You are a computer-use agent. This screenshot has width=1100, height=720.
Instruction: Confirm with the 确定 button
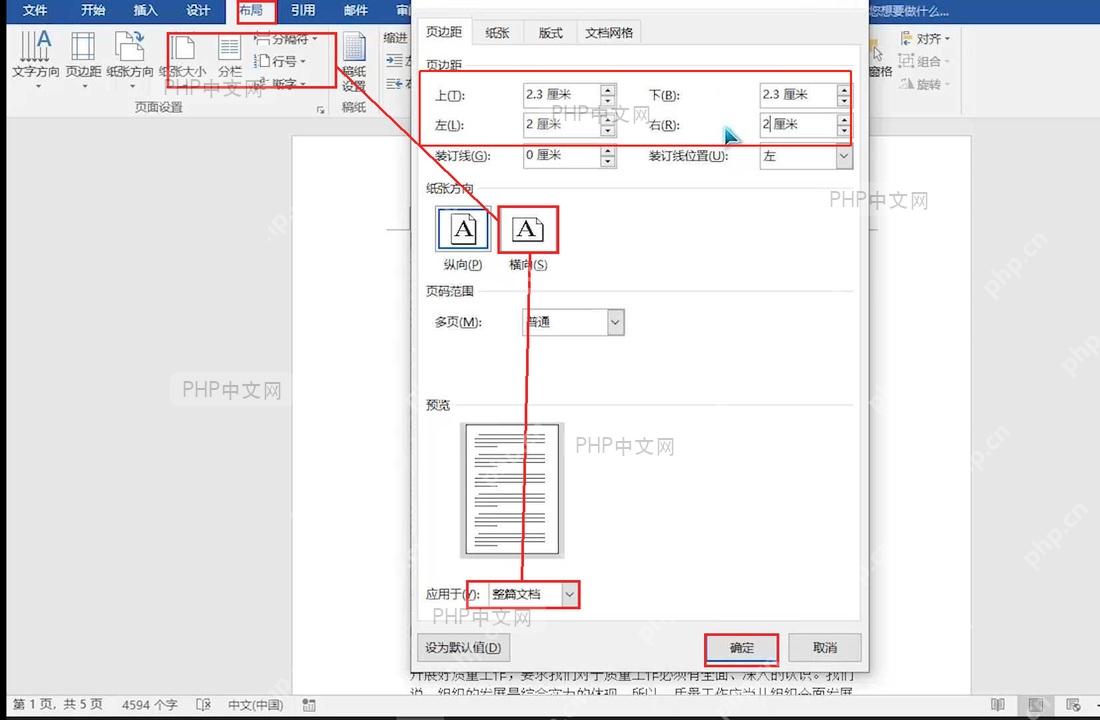tap(742, 648)
